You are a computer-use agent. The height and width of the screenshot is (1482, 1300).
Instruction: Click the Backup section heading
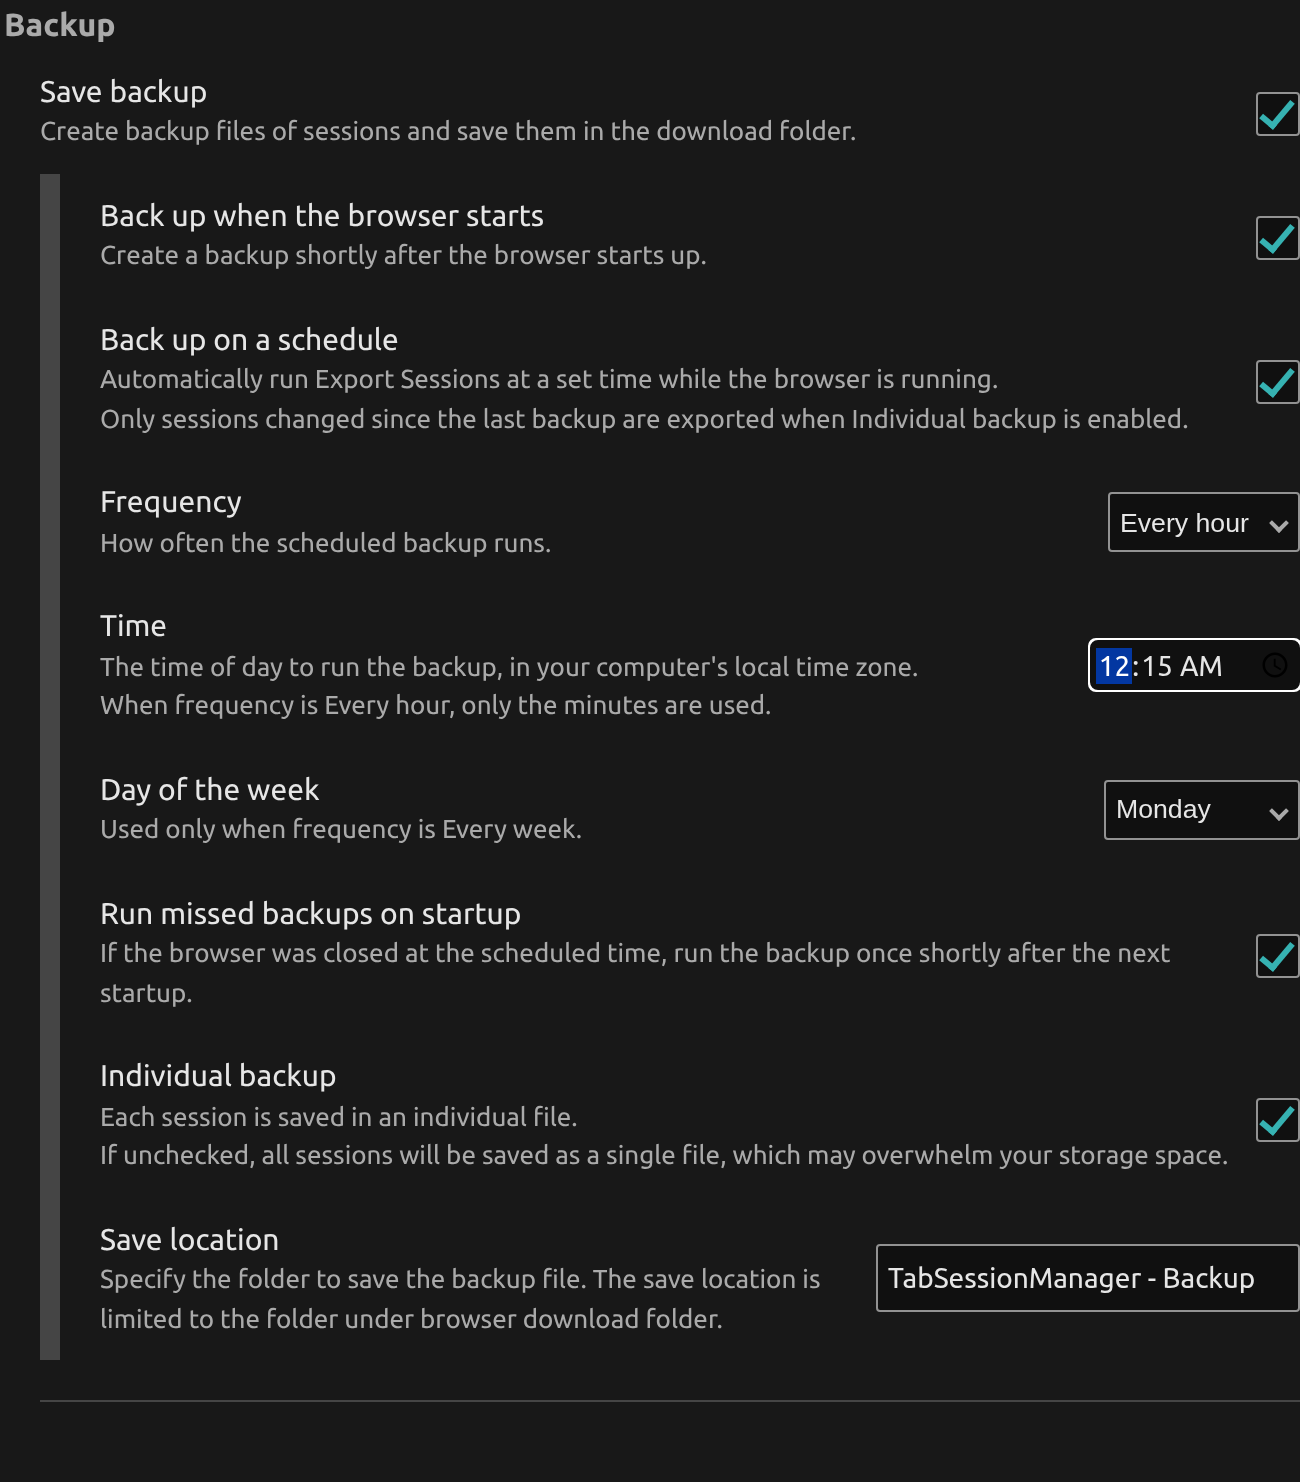pos(60,25)
